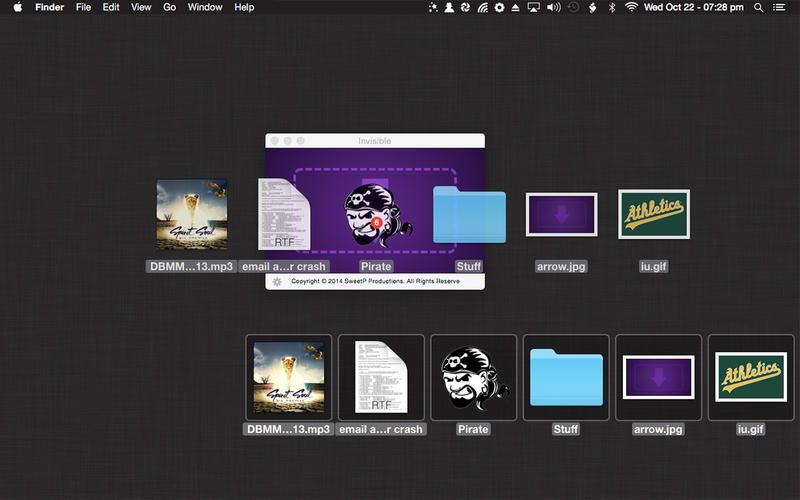Select the iu.gif Athletics thumbnail in bottom row

click(751, 377)
